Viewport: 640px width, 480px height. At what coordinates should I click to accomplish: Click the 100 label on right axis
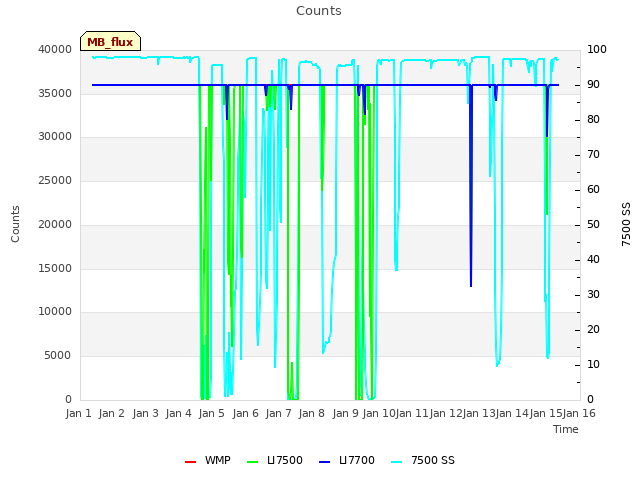(596, 49)
